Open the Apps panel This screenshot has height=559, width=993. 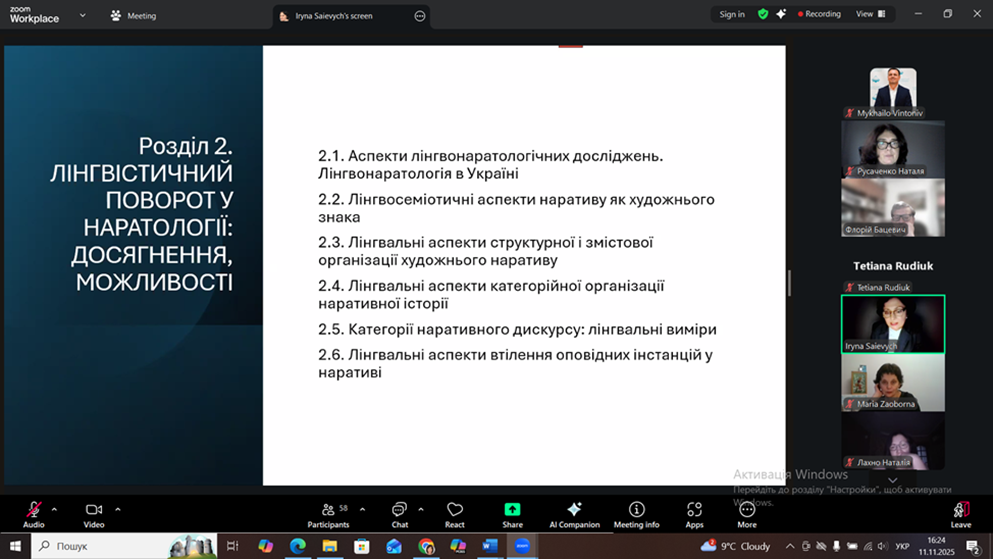click(694, 514)
